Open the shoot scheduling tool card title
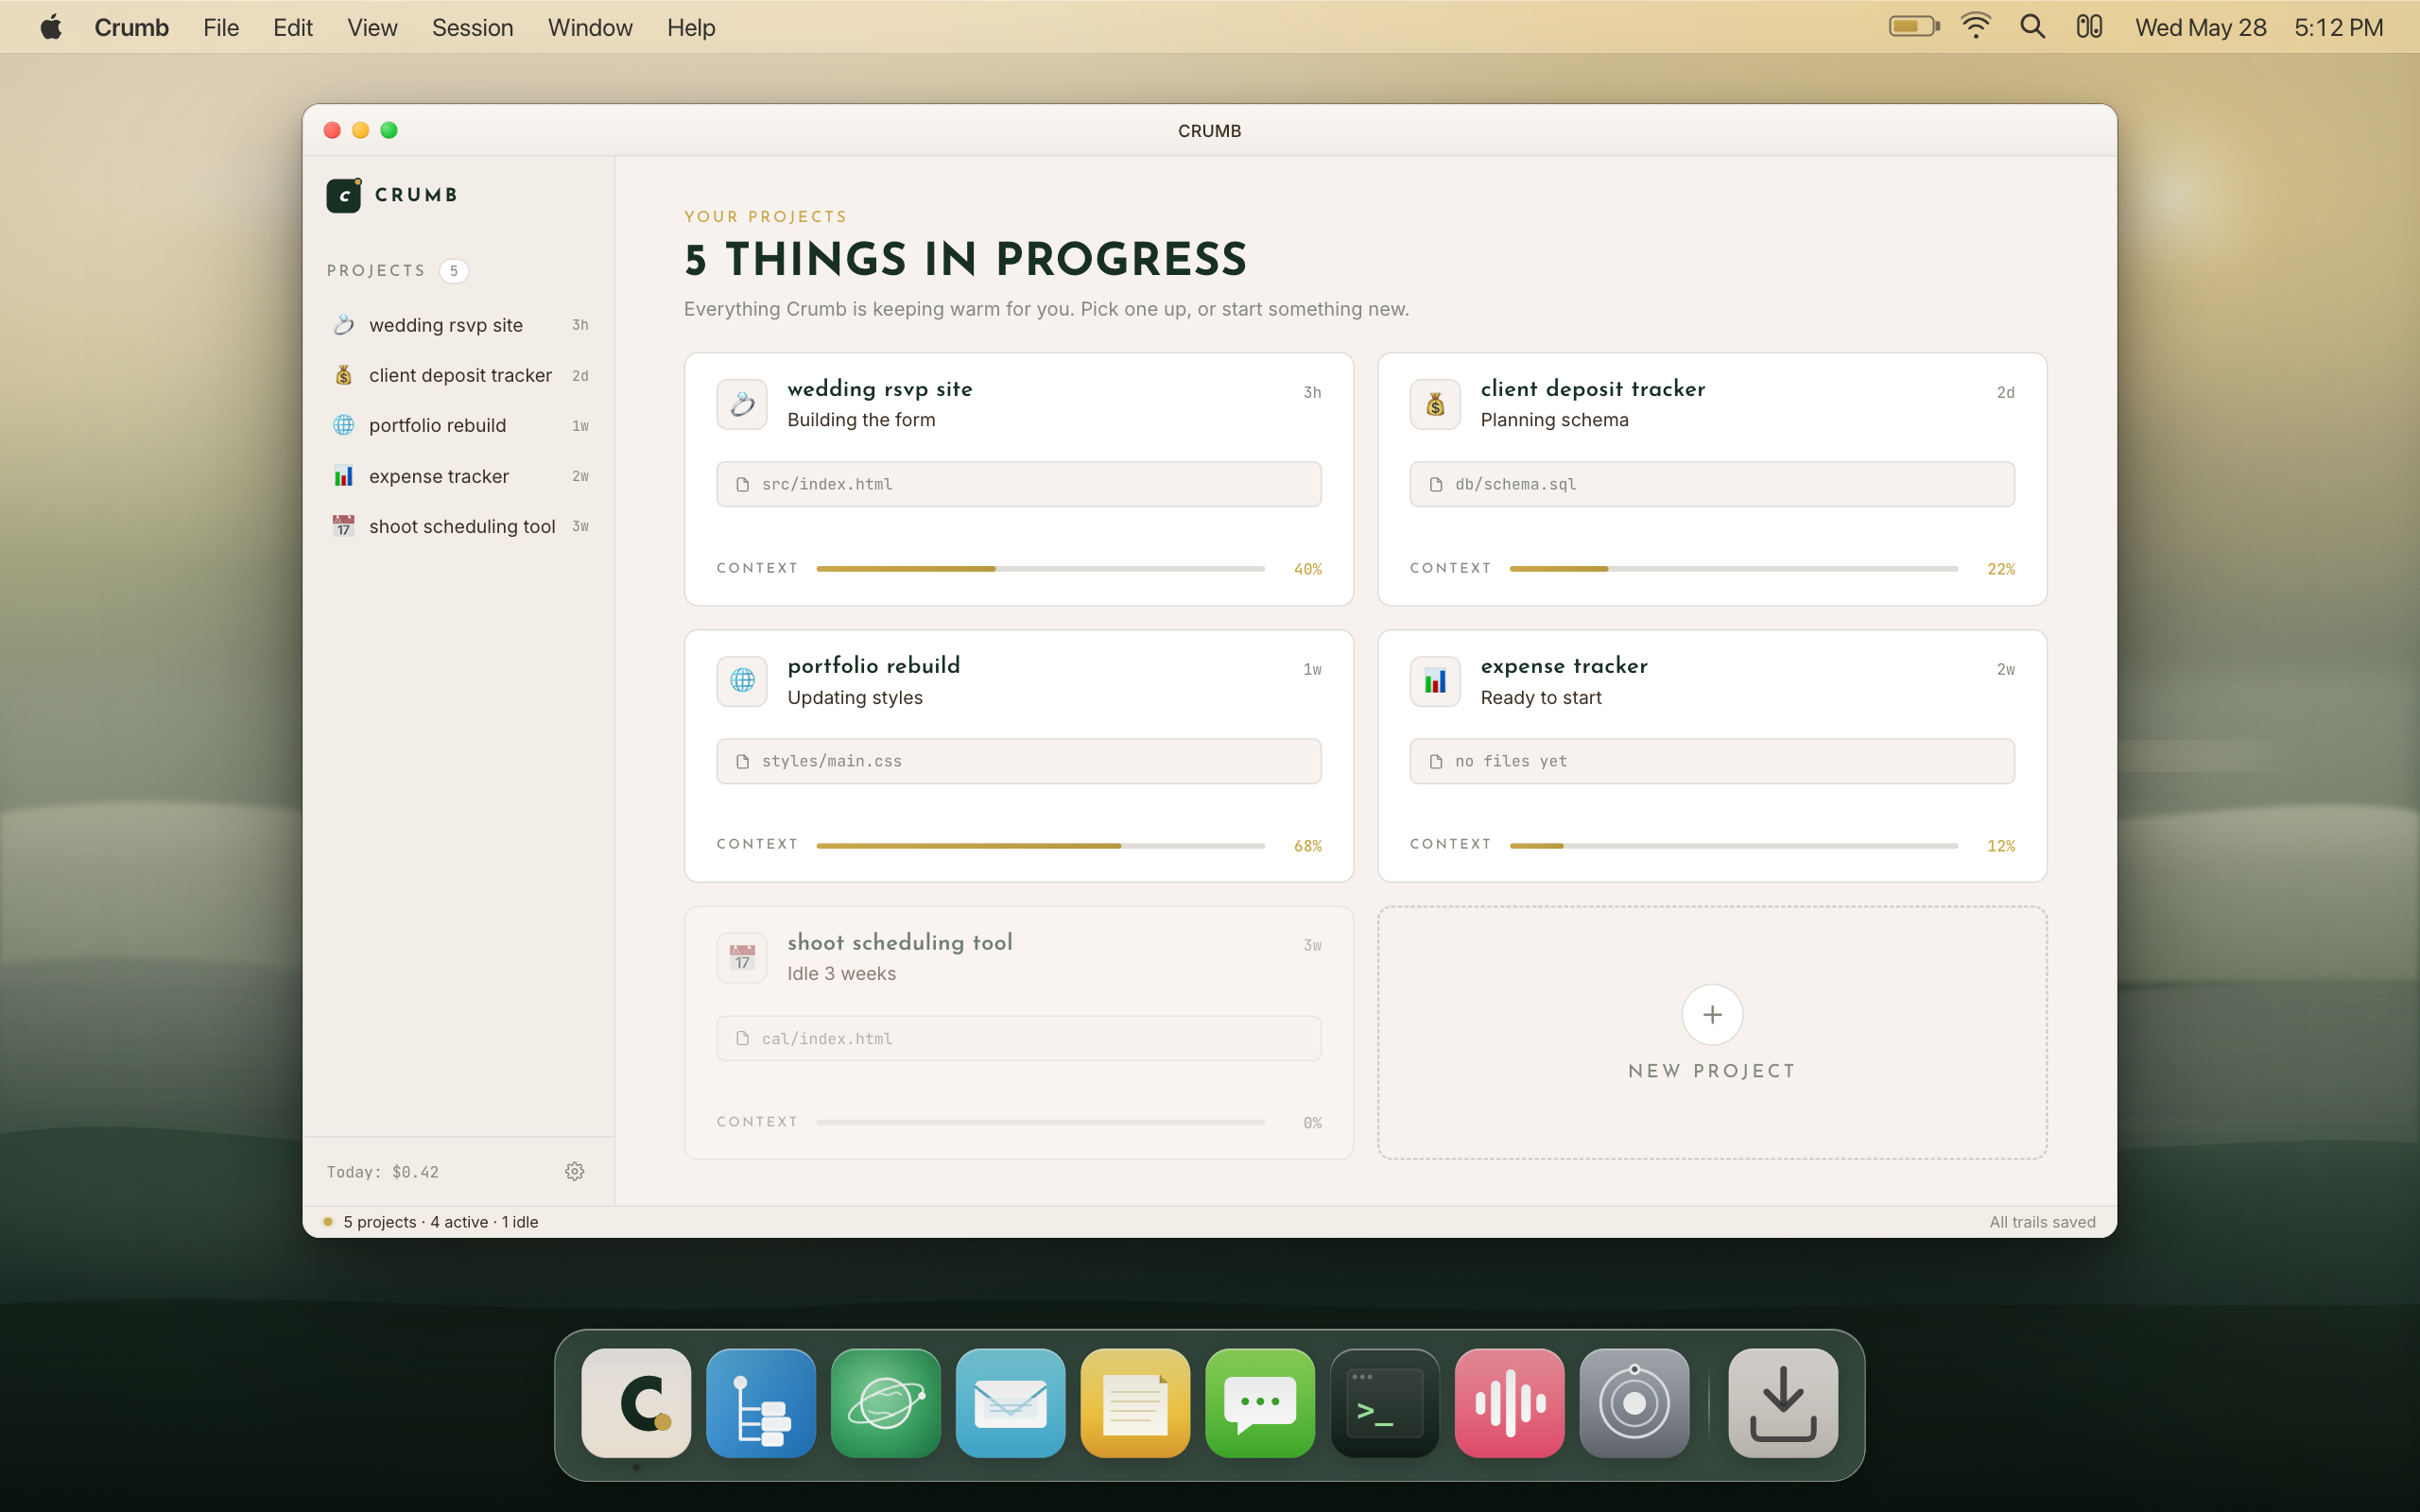Viewport: 2420px width, 1512px height. click(900, 943)
